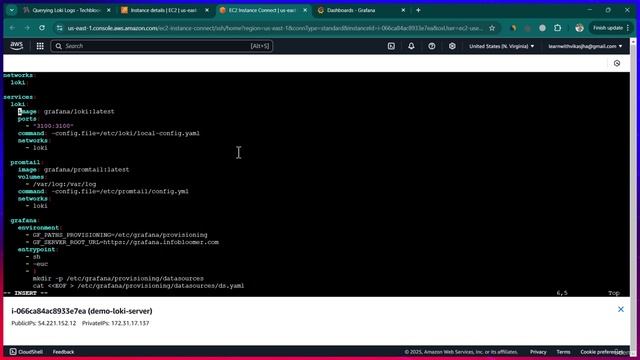
Task: Switch to the Instance details EC2 tab
Action: 164,10
